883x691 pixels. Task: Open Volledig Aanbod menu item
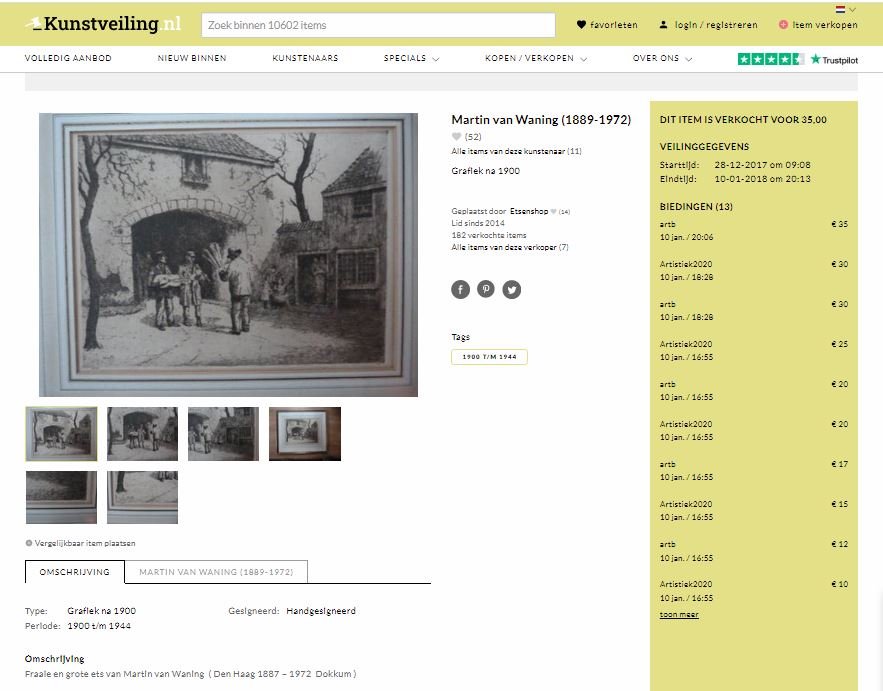68,58
